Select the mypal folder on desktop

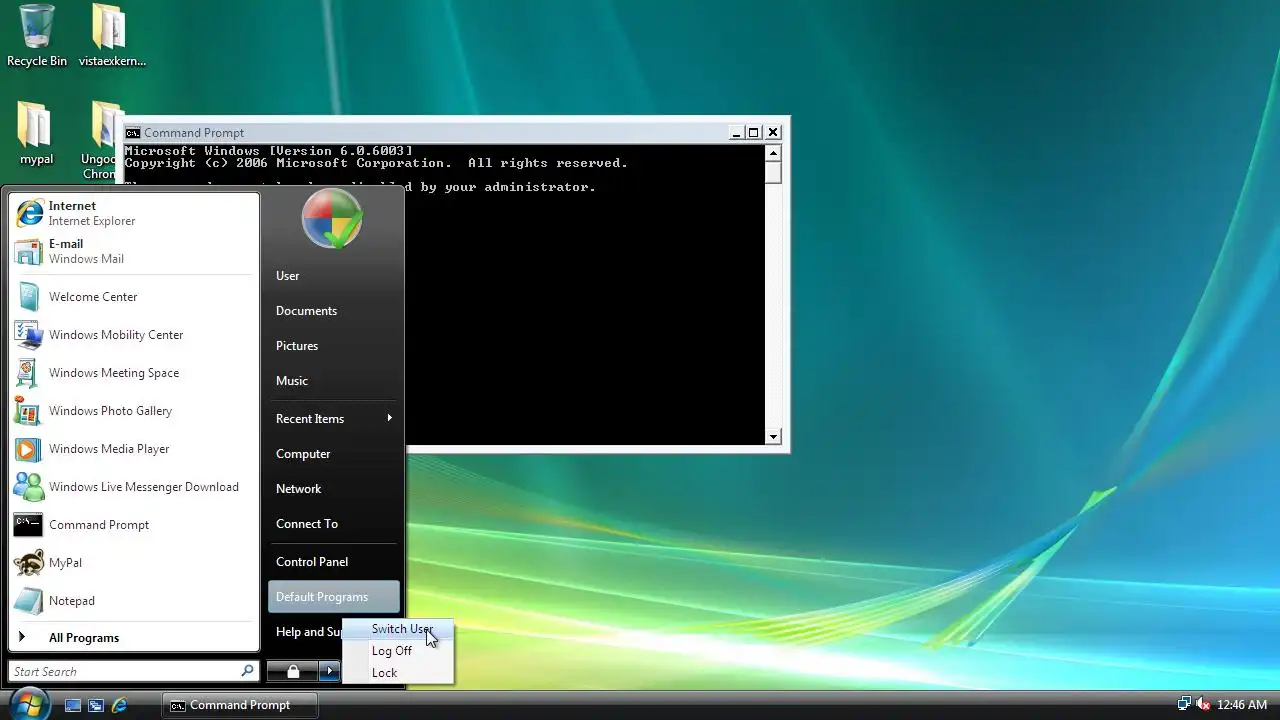37,133
